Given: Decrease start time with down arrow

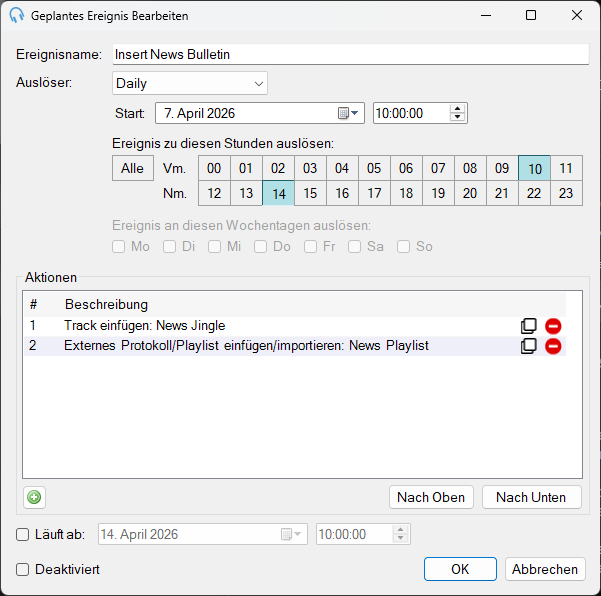Looking at the screenshot, I should coord(457,117).
